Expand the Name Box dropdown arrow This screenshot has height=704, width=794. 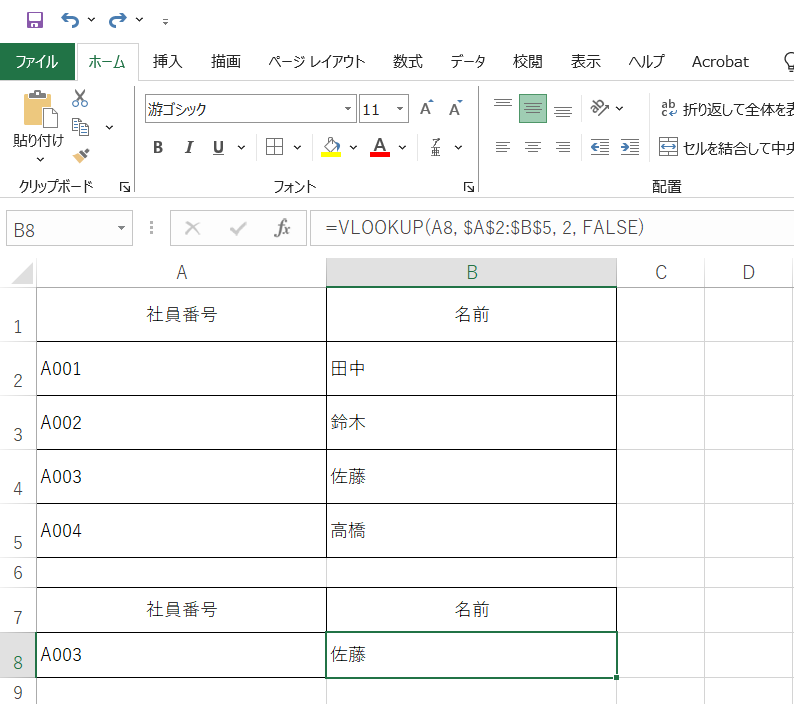click(x=122, y=228)
